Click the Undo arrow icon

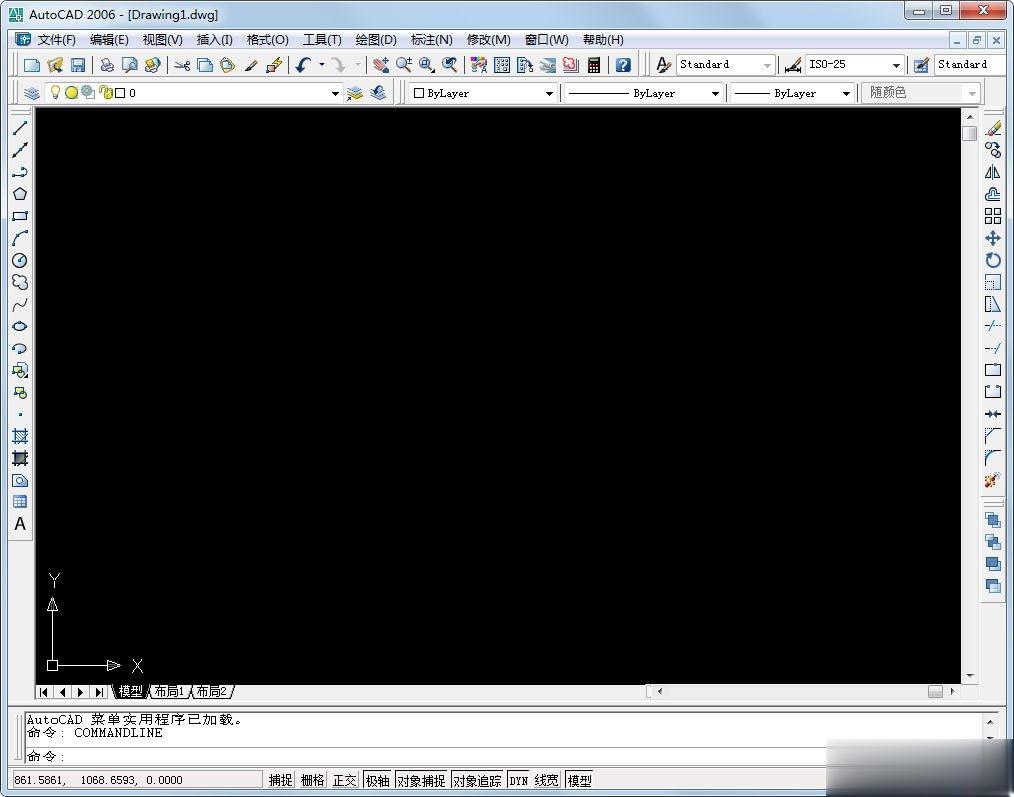click(x=303, y=65)
